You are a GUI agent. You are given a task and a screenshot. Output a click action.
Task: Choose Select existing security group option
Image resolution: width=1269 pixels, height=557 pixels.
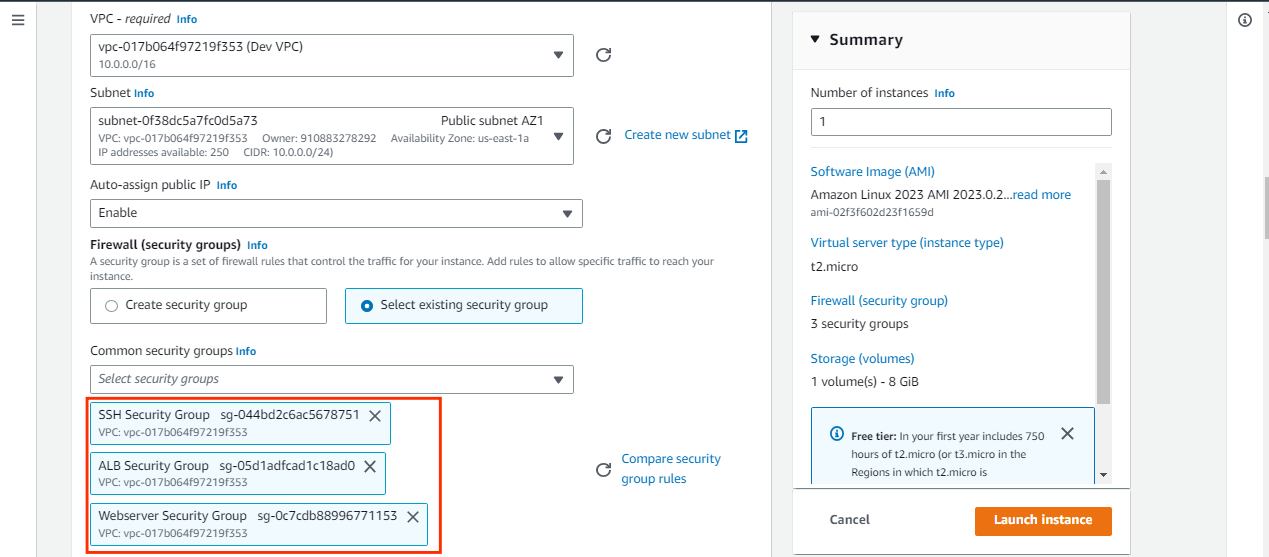click(464, 306)
